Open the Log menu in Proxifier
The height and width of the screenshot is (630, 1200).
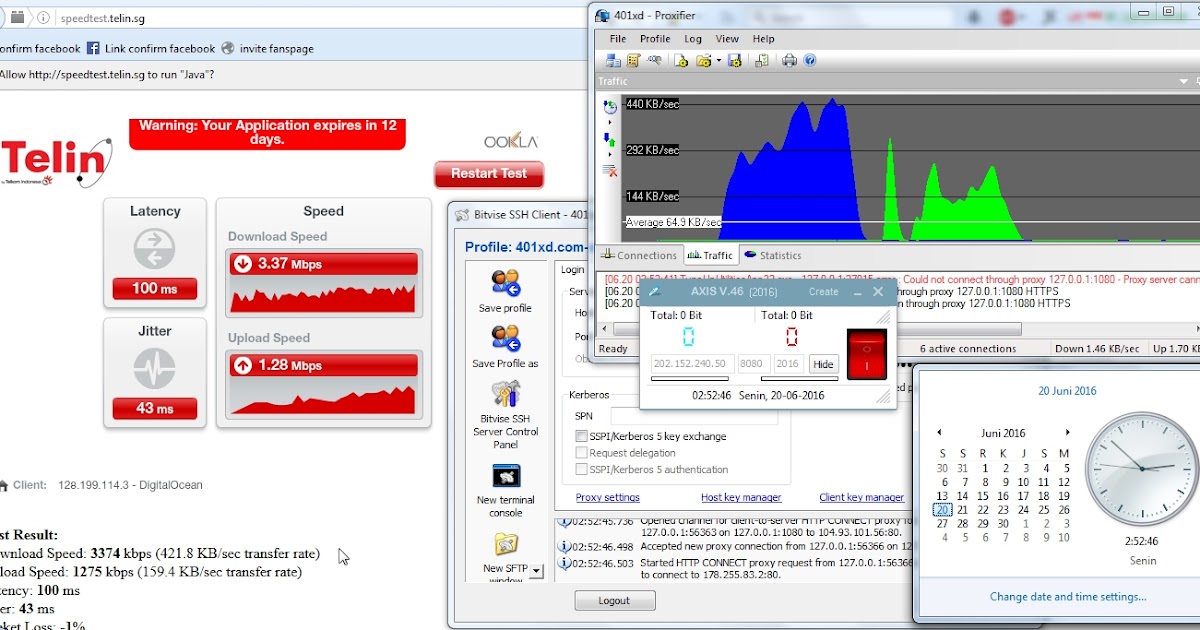point(693,39)
